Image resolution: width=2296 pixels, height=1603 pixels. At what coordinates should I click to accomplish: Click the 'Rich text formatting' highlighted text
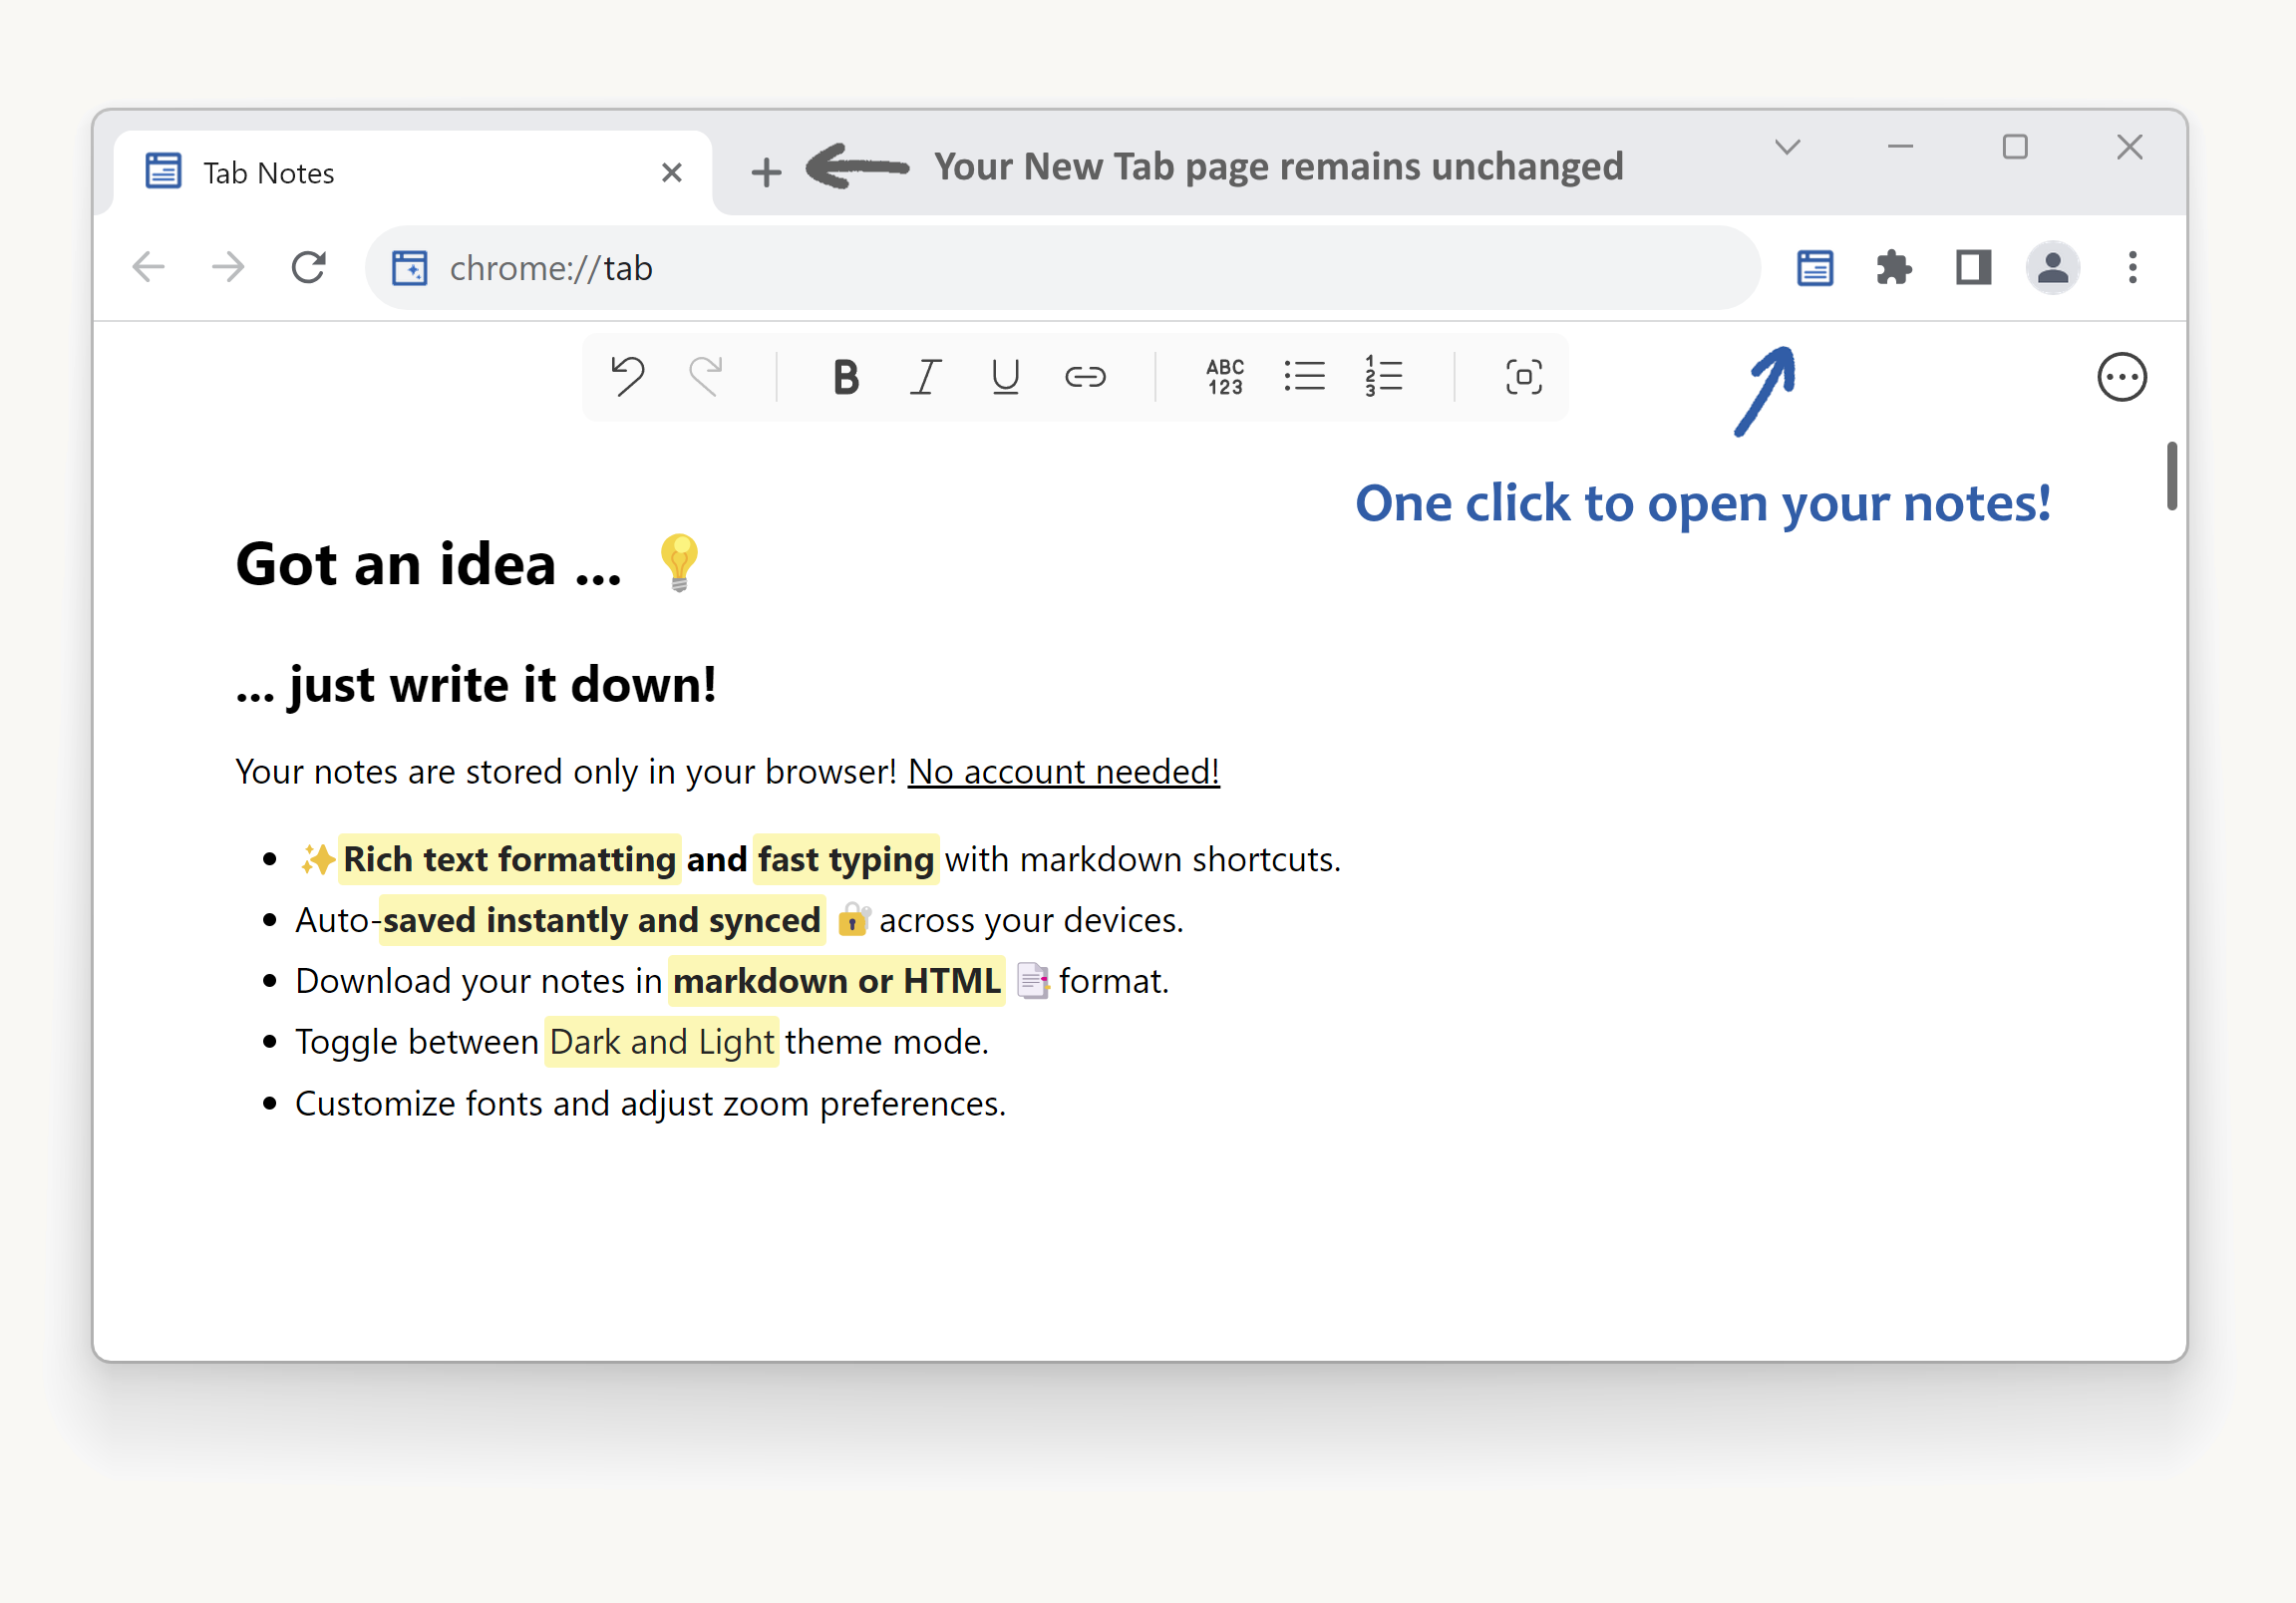[x=509, y=860]
